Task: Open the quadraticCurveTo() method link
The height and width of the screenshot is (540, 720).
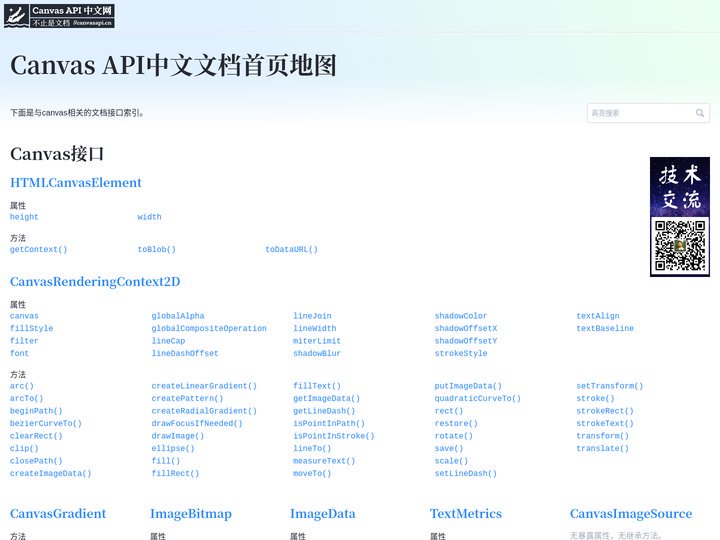Action: click(478, 399)
